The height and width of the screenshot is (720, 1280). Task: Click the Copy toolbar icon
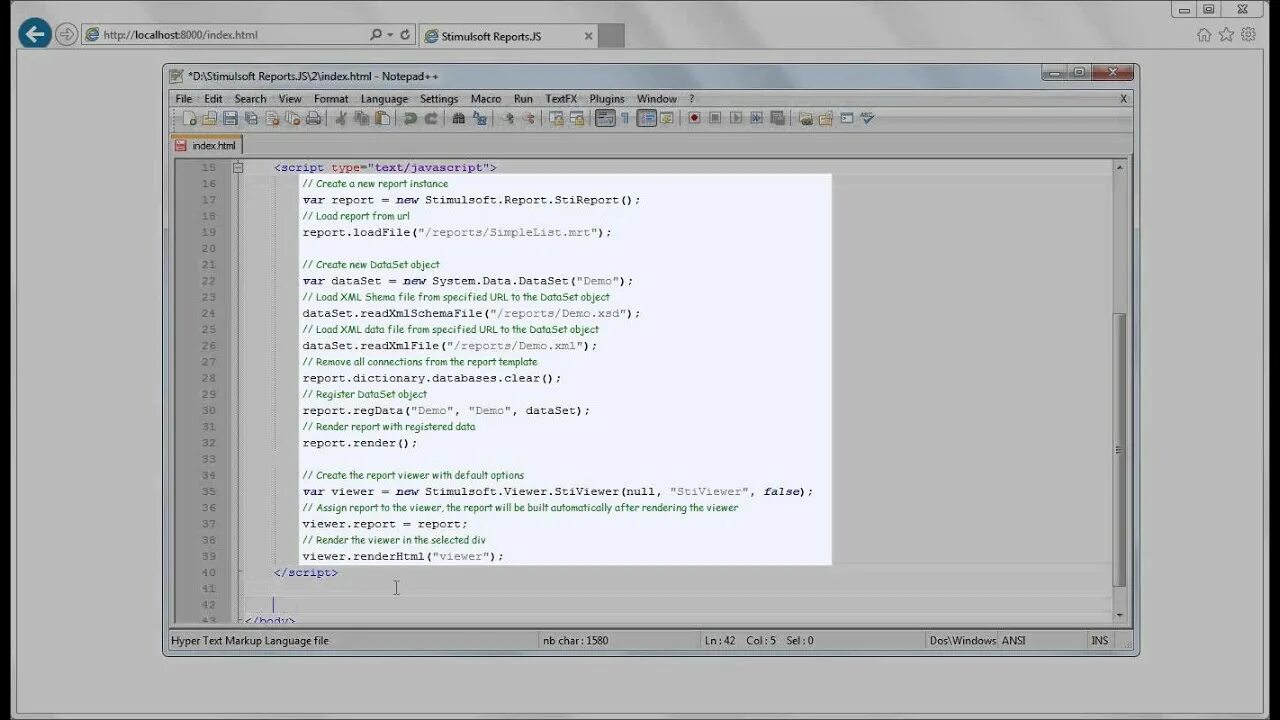point(361,118)
